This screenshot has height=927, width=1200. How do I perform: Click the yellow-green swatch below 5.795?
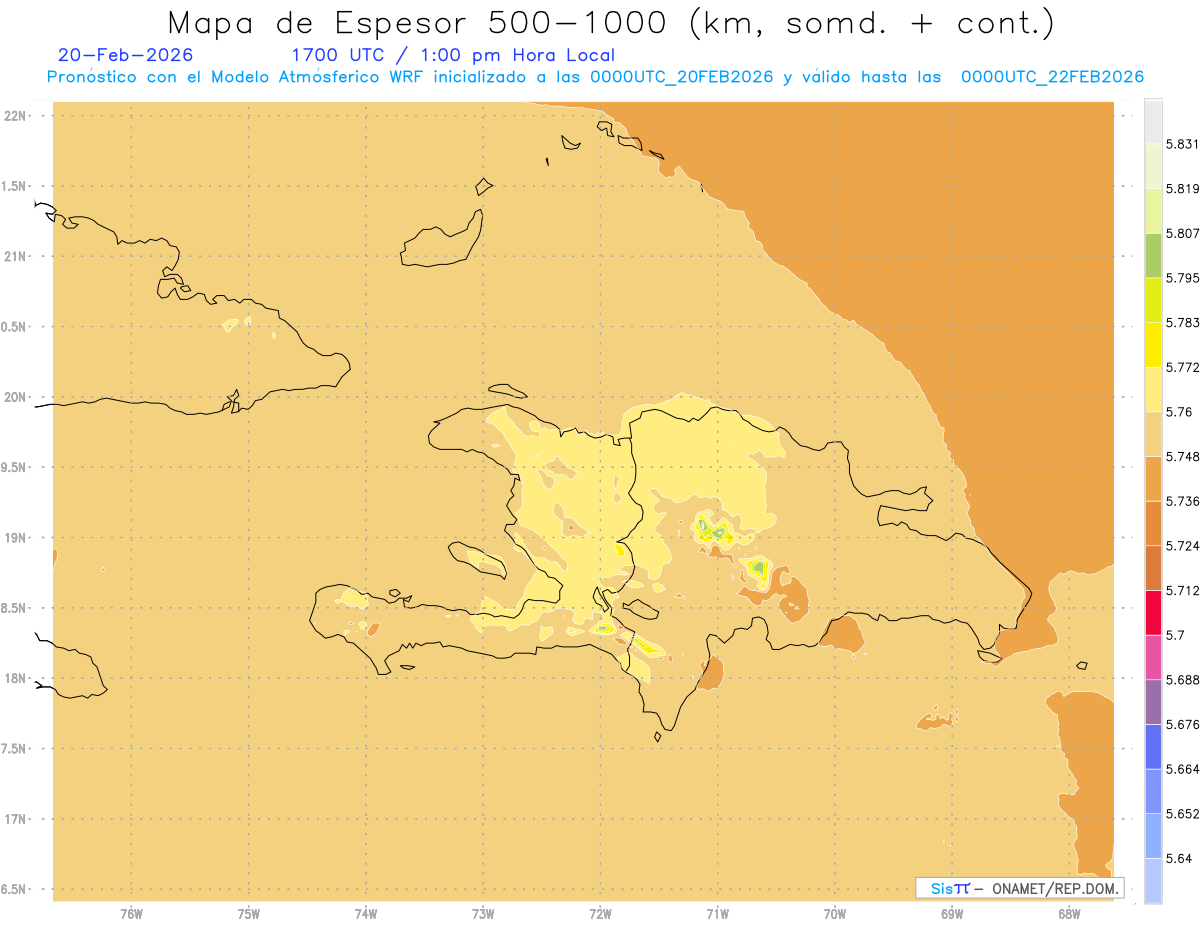pos(1153,300)
